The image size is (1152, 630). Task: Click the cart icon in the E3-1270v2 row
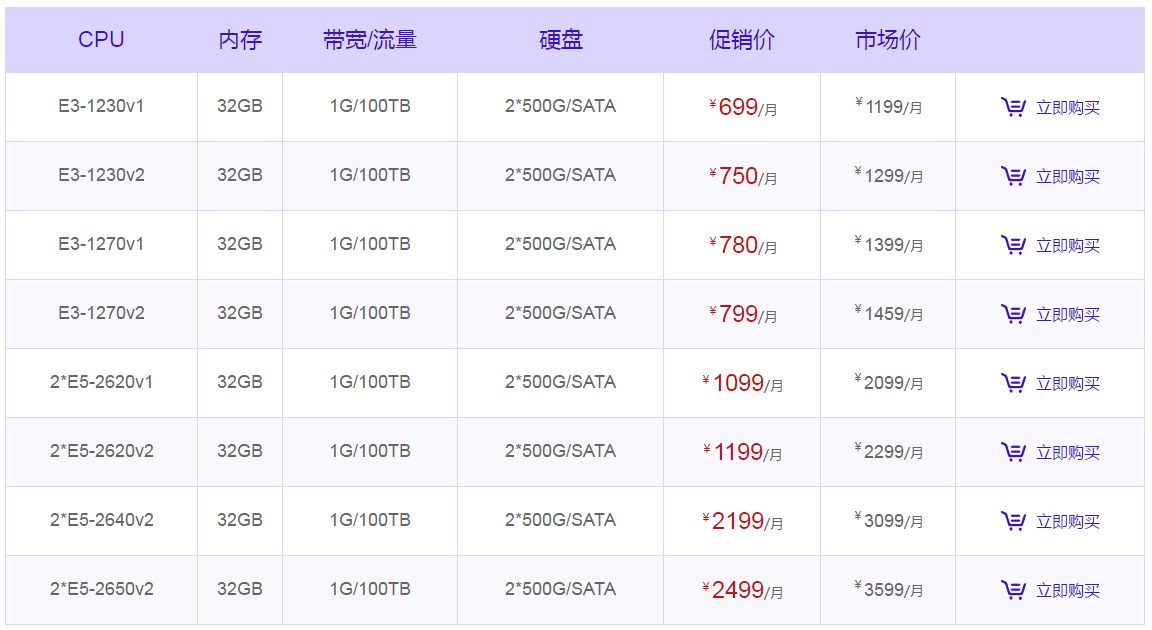coord(1014,313)
